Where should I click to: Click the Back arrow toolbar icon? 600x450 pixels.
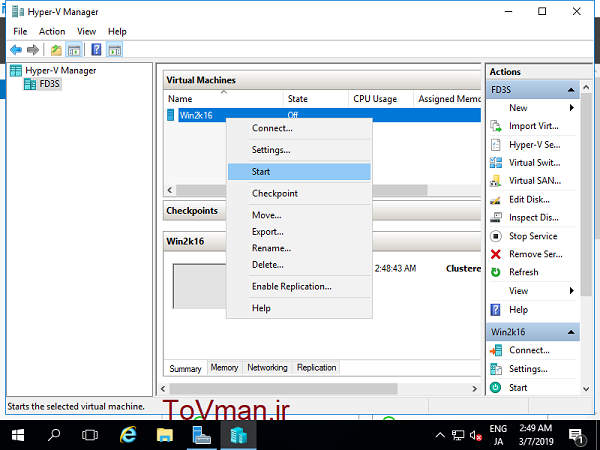point(16,50)
